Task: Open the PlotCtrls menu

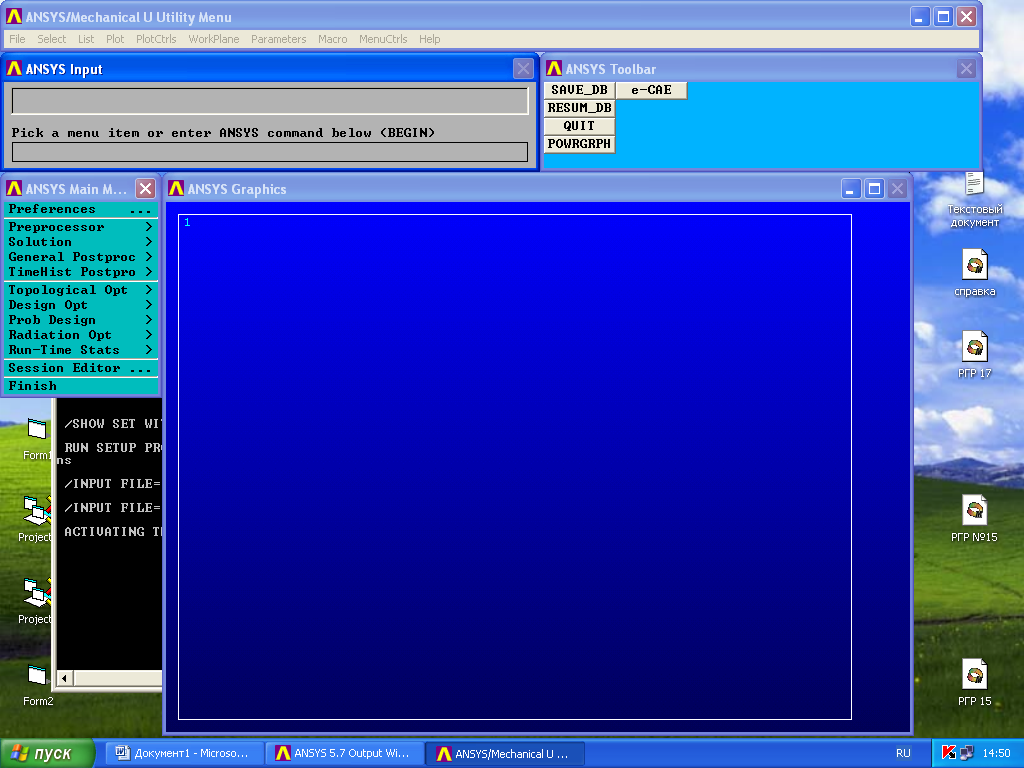Action: pos(156,39)
